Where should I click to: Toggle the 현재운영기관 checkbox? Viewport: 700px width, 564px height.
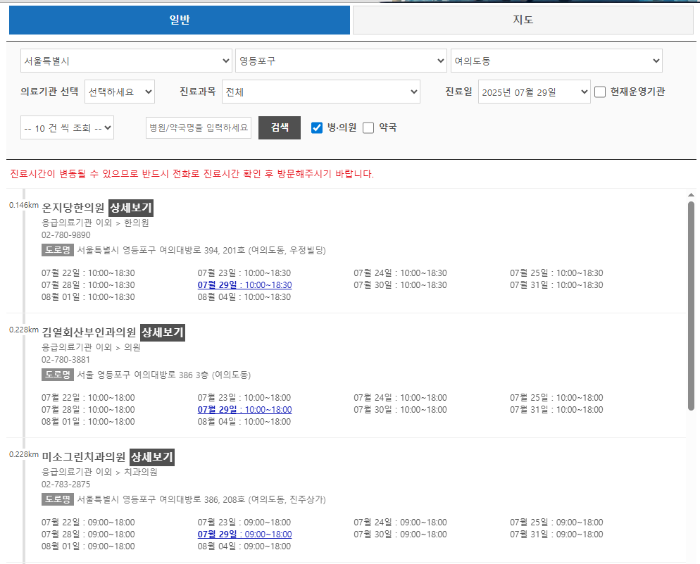point(600,92)
